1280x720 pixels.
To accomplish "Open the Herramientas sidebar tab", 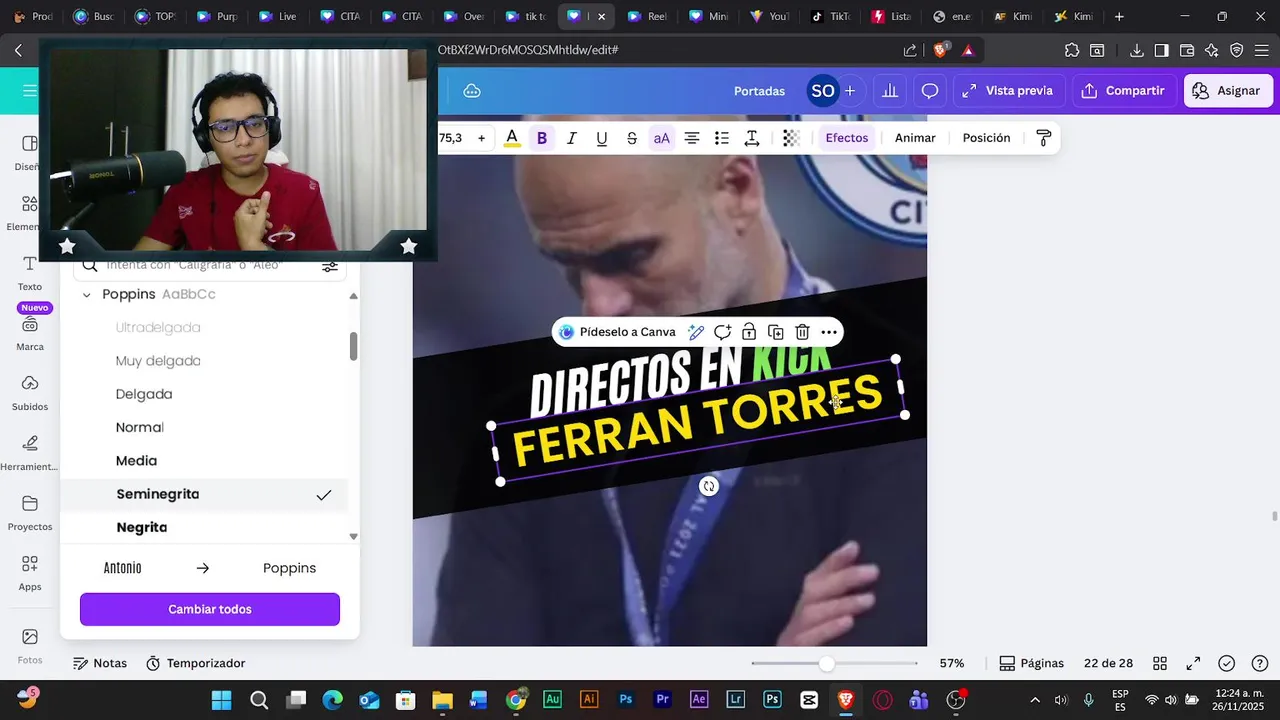I will coord(30,454).
